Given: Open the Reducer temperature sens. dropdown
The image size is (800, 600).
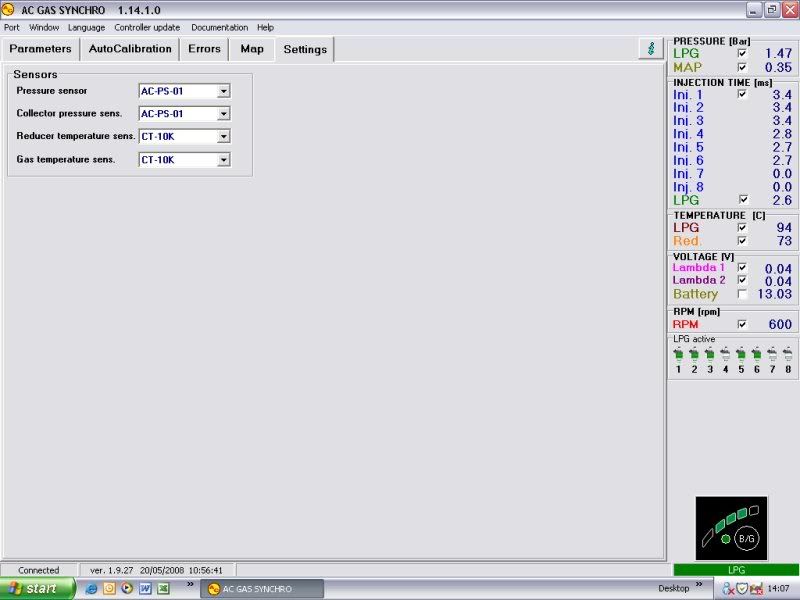Looking at the screenshot, I should pos(223,136).
